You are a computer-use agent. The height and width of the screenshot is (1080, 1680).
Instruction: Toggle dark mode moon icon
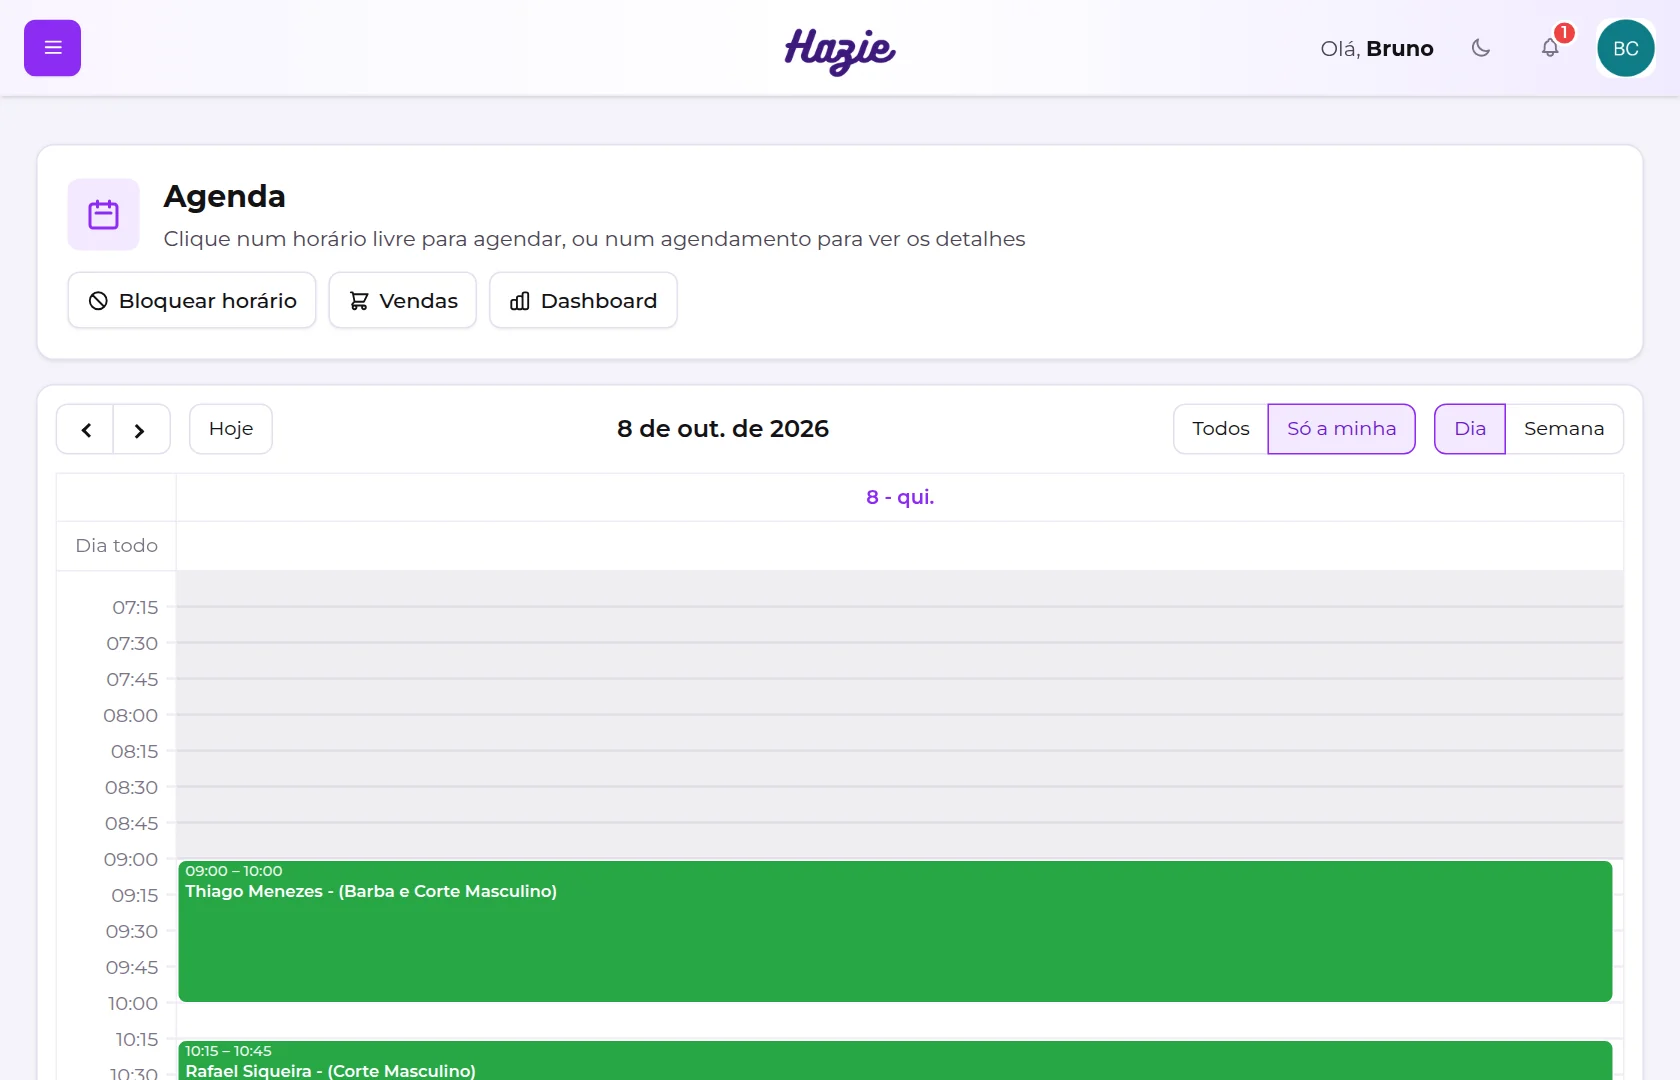coord(1481,48)
